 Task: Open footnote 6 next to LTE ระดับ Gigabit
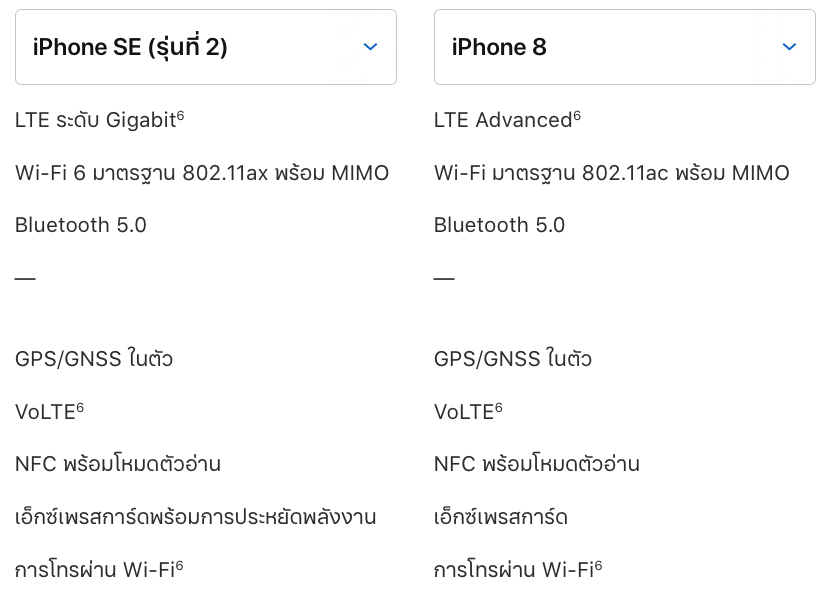tap(181, 116)
